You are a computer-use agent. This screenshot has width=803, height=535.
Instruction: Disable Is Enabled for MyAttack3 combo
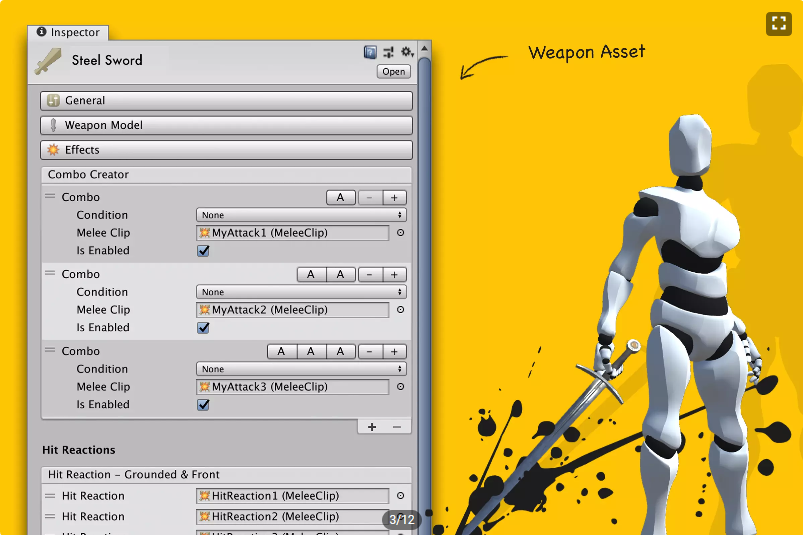203,404
